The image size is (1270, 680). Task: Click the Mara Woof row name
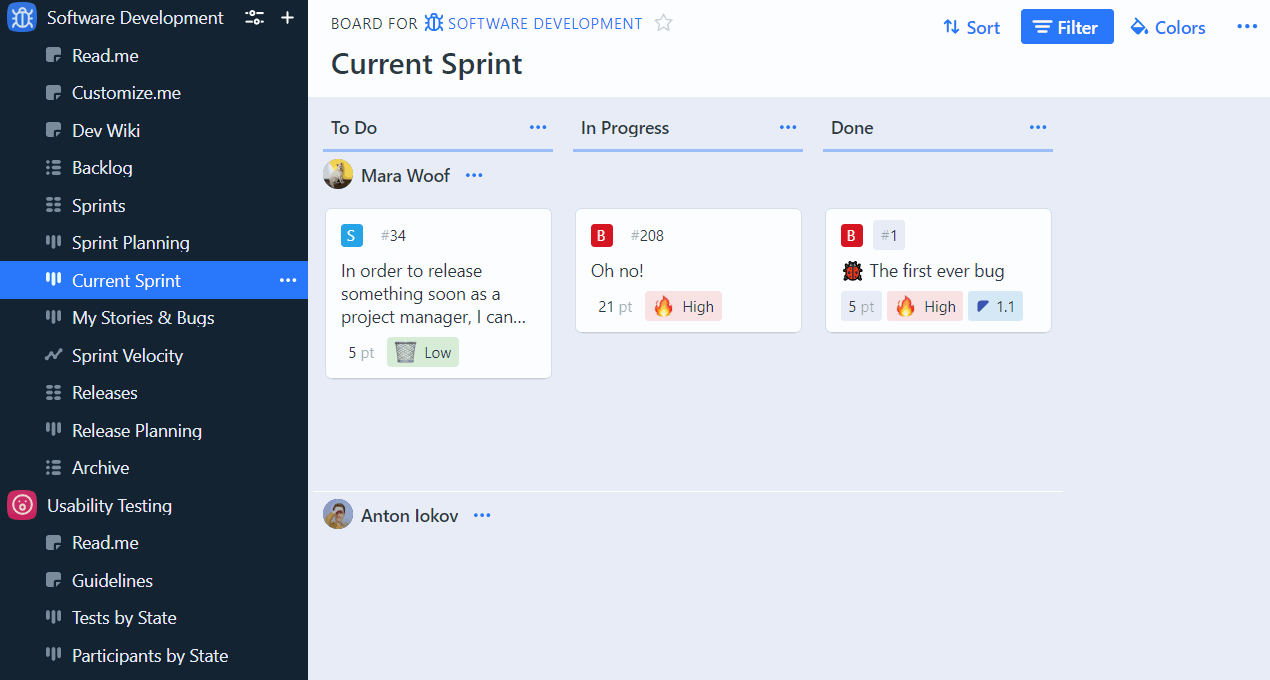(x=405, y=175)
